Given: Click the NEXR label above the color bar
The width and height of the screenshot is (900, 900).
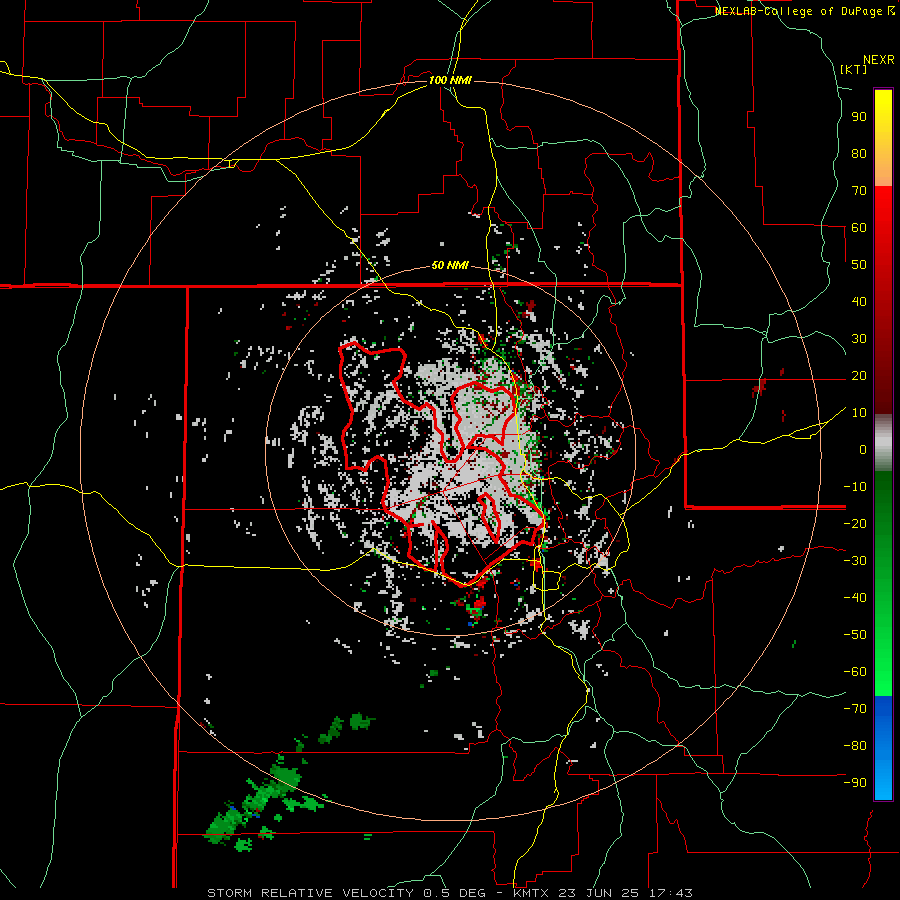Looking at the screenshot, I should coord(879,60).
